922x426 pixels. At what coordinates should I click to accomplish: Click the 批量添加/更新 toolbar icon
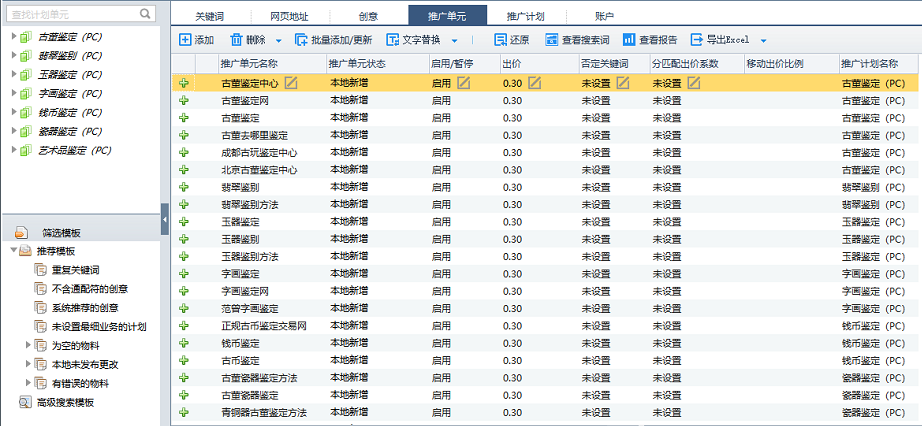(302, 40)
